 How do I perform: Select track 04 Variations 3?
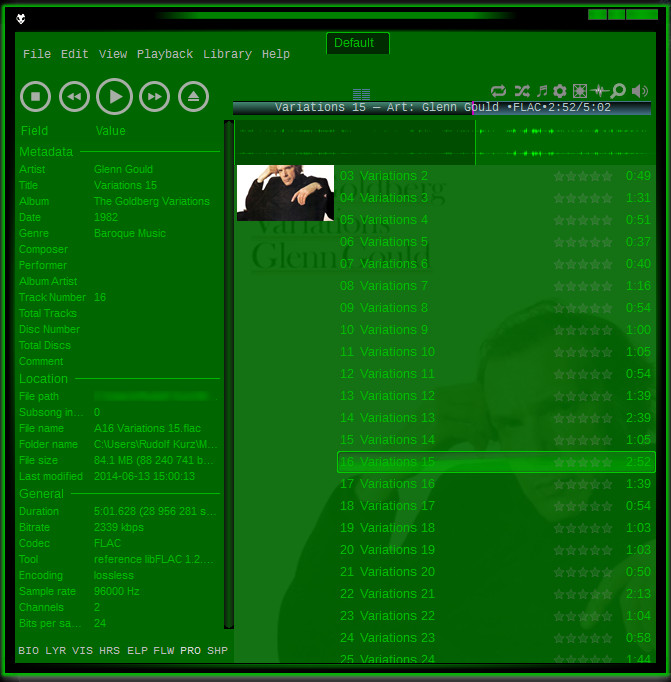click(496, 198)
